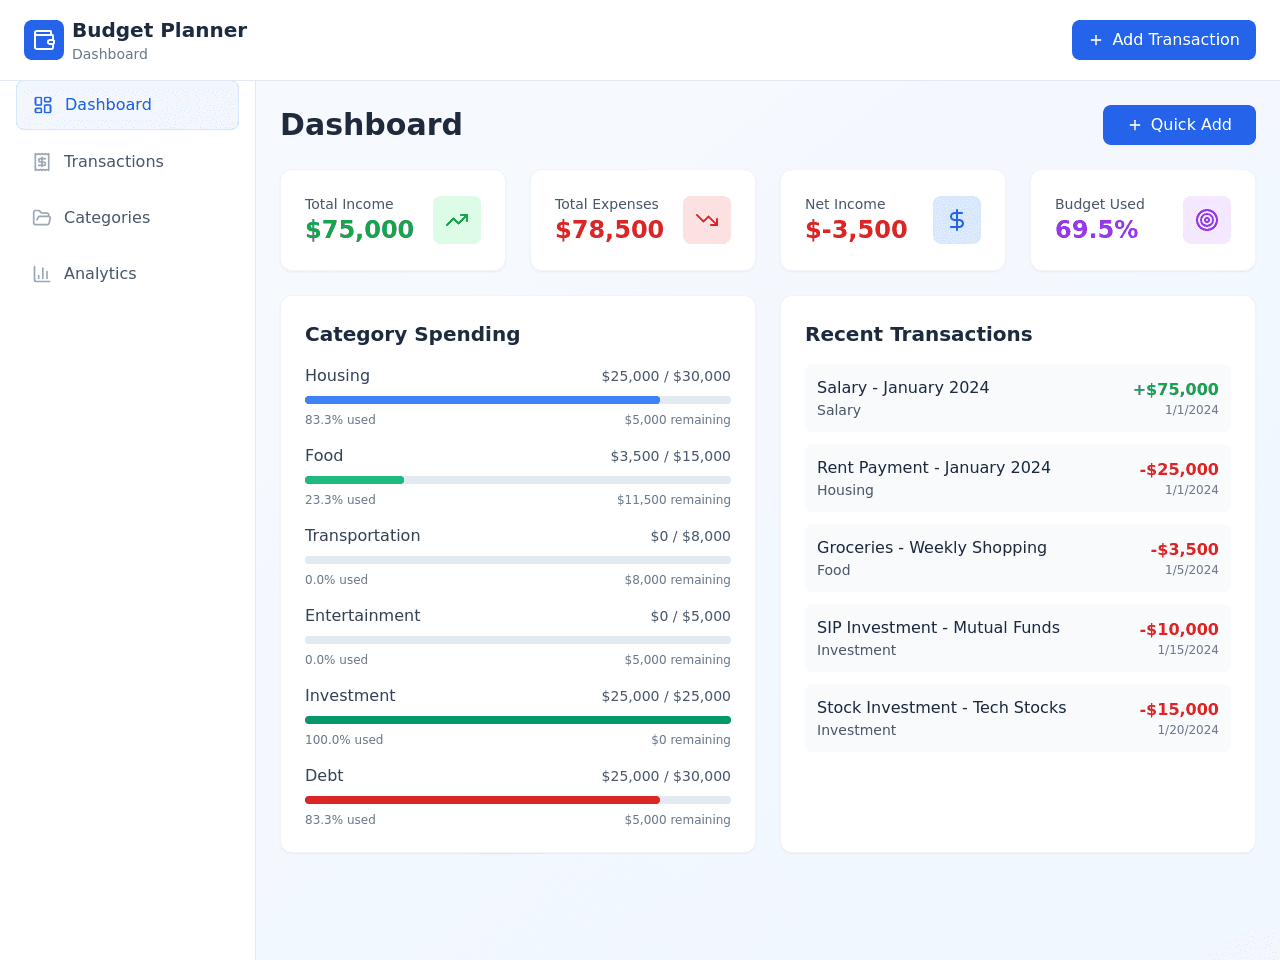Click the Total Expenses $78,500 value

(609, 230)
